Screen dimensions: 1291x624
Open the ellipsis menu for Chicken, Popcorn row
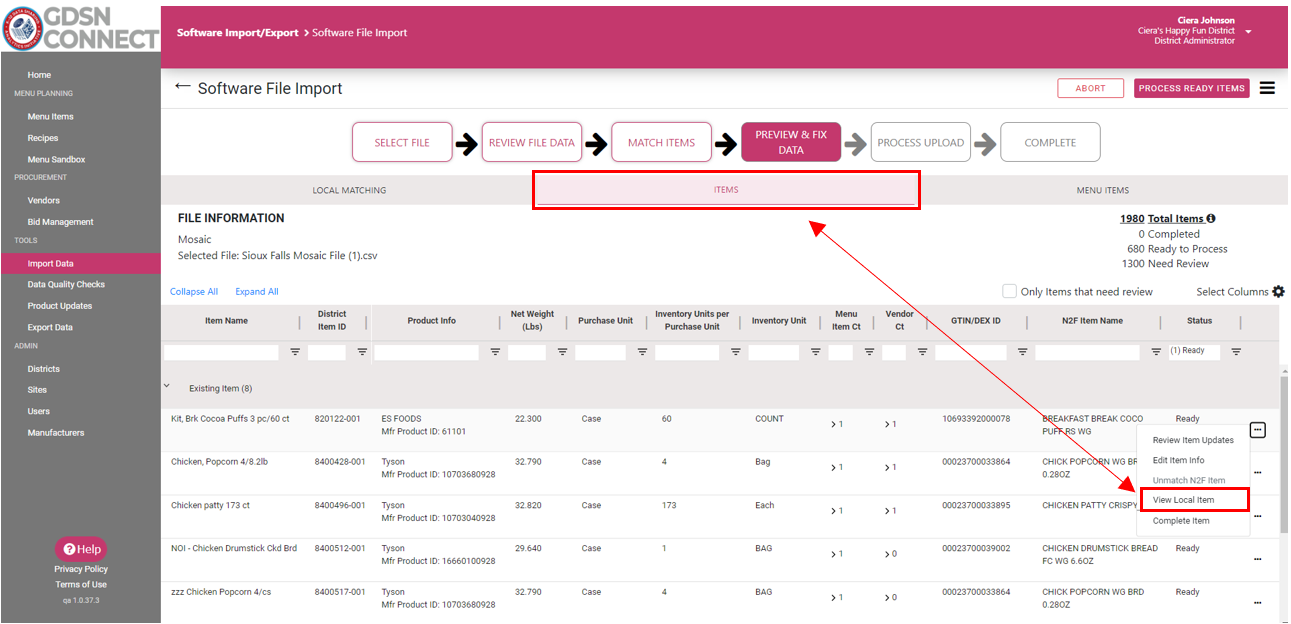(1258, 472)
